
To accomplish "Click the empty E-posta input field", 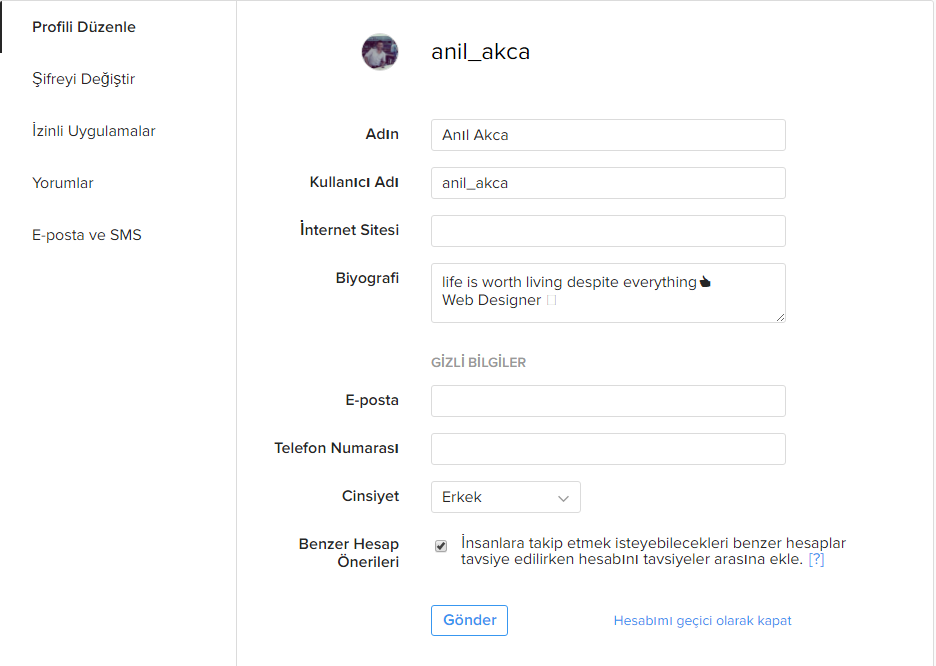I will point(608,401).
